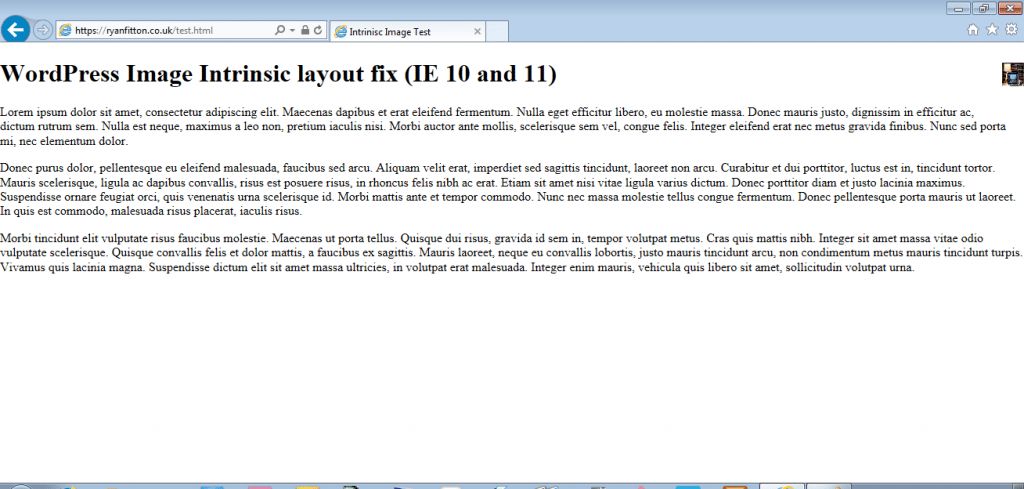Click the WordPress Image Intrinsic layout fix heading
The width and height of the screenshot is (1024, 489).
tap(279, 74)
